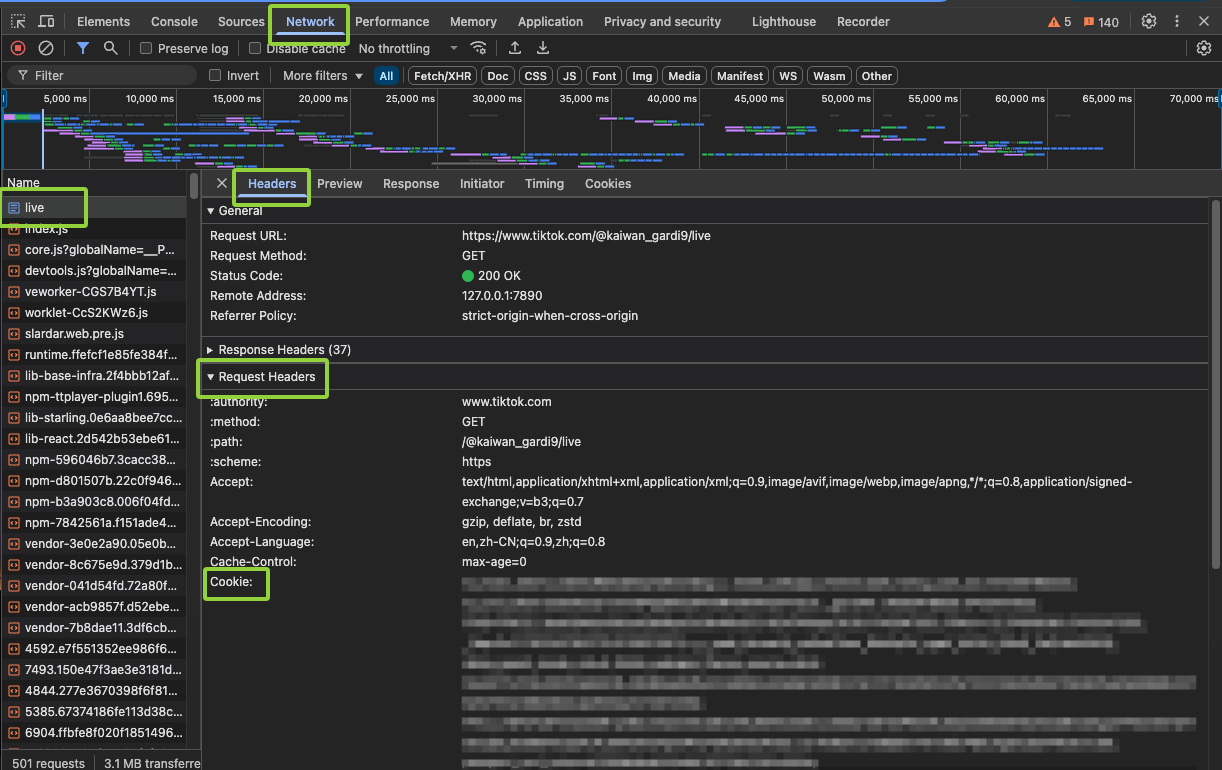Toggle the funnel filter icon

[83, 48]
